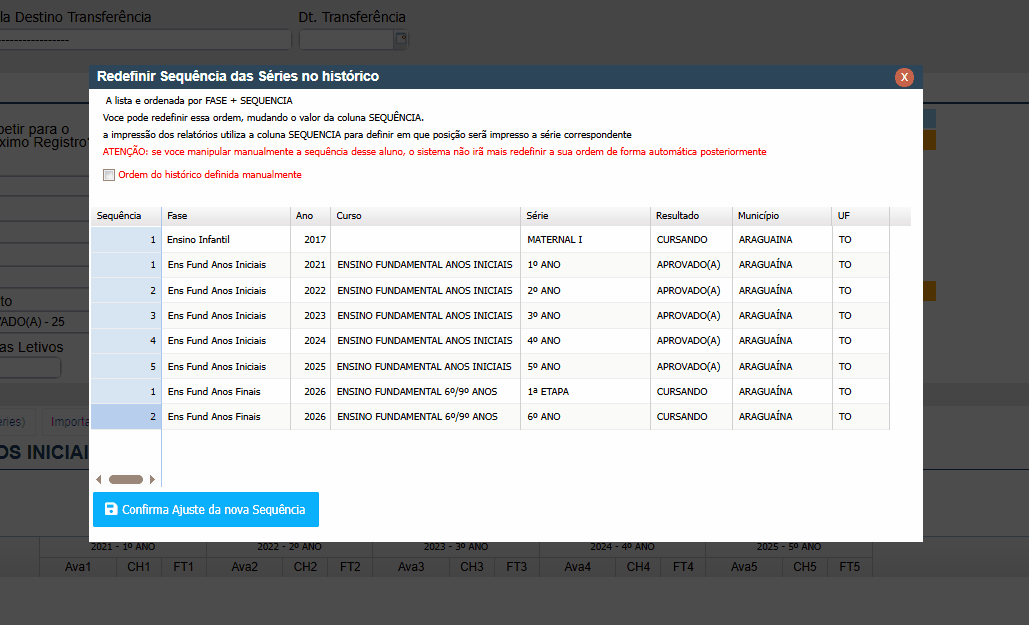
Task: Select sequence cell of the MATERNAL I row
Action: coord(125,240)
